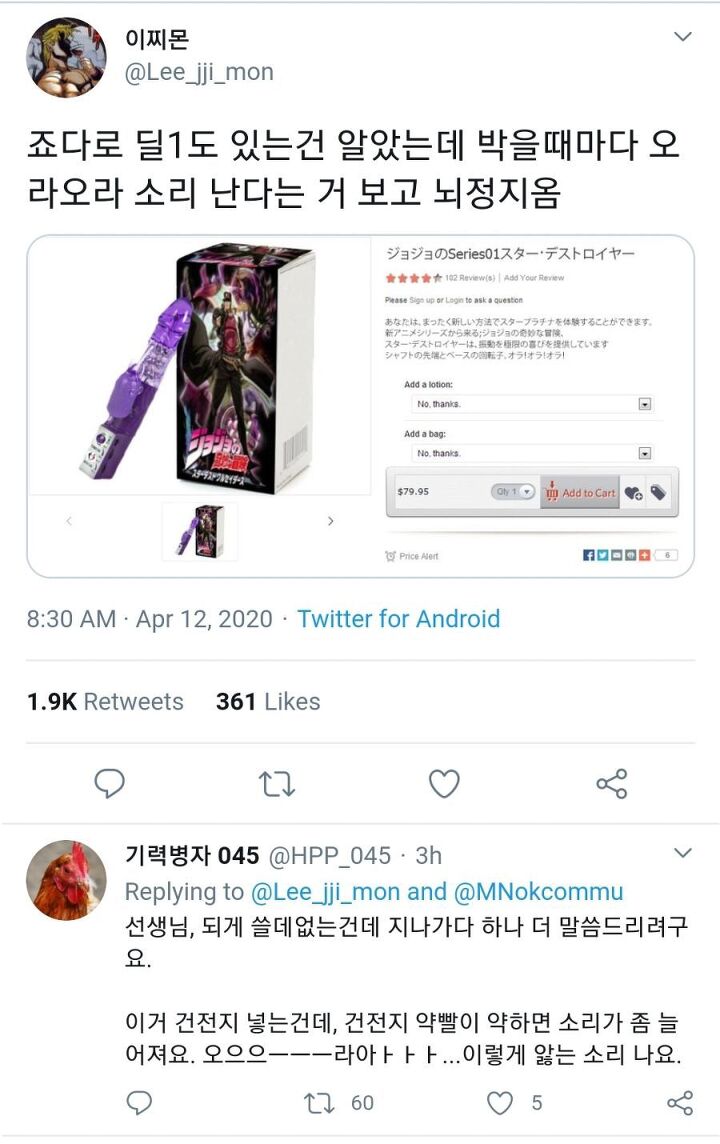The image size is (720, 1144).
Task: Open Lee_jji_mon's profile avatar
Action: (66, 58)
